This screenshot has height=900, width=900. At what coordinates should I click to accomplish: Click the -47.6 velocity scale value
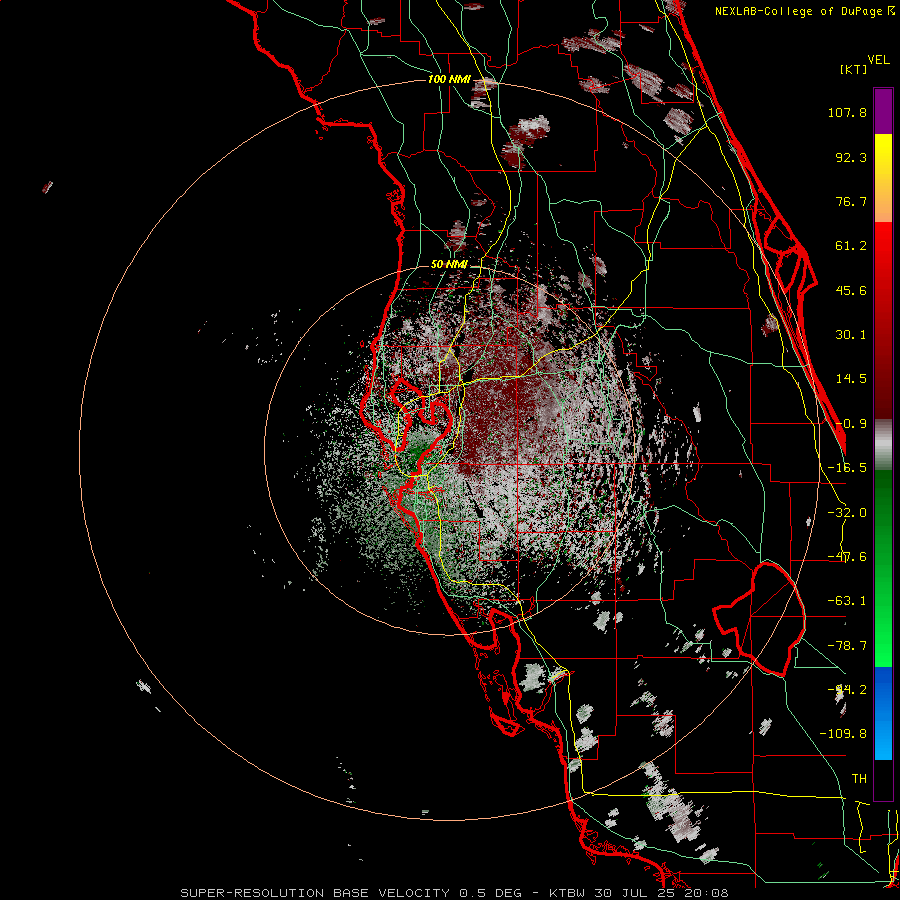click(847, 557)
